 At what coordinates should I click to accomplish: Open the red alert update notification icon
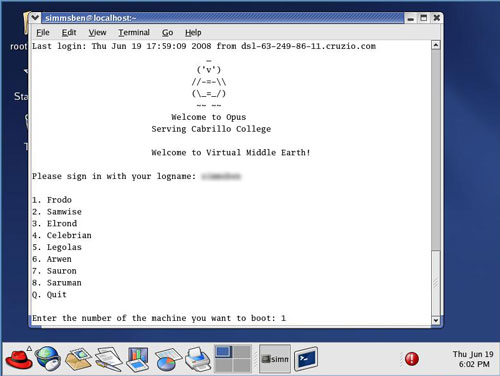coord(412,359)
